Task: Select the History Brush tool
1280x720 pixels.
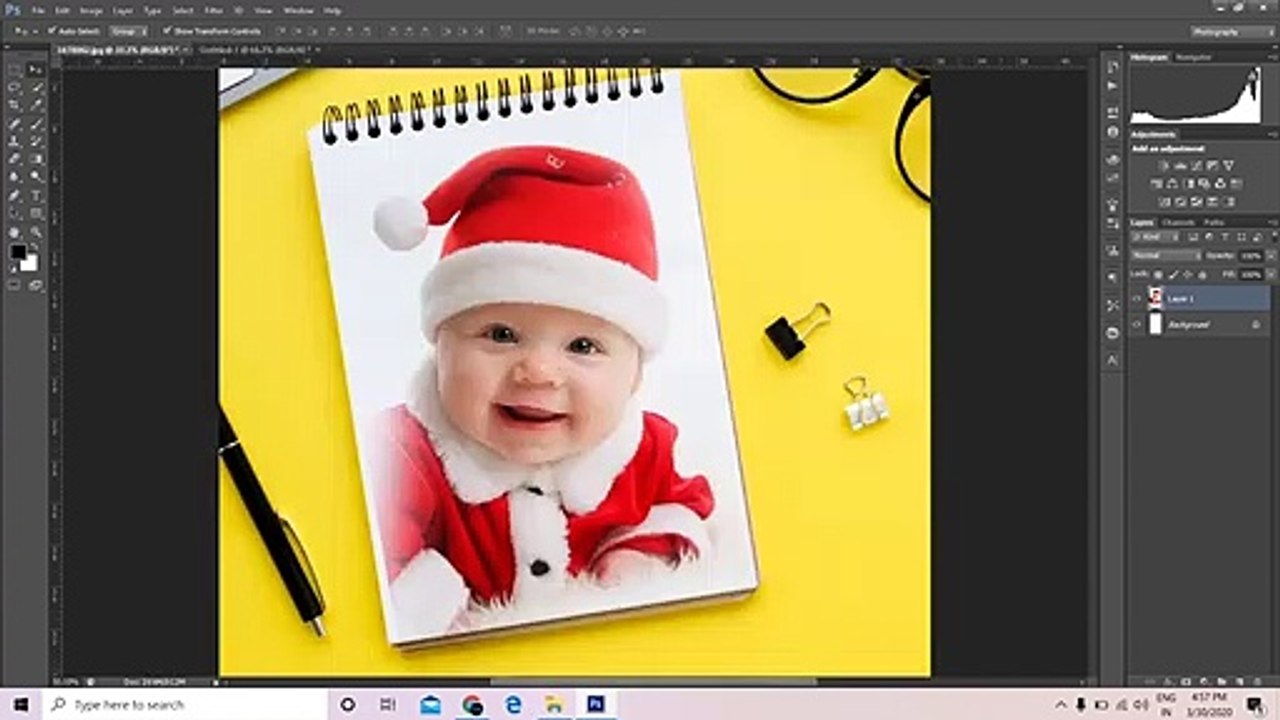Action: click(x=36, y=140)
